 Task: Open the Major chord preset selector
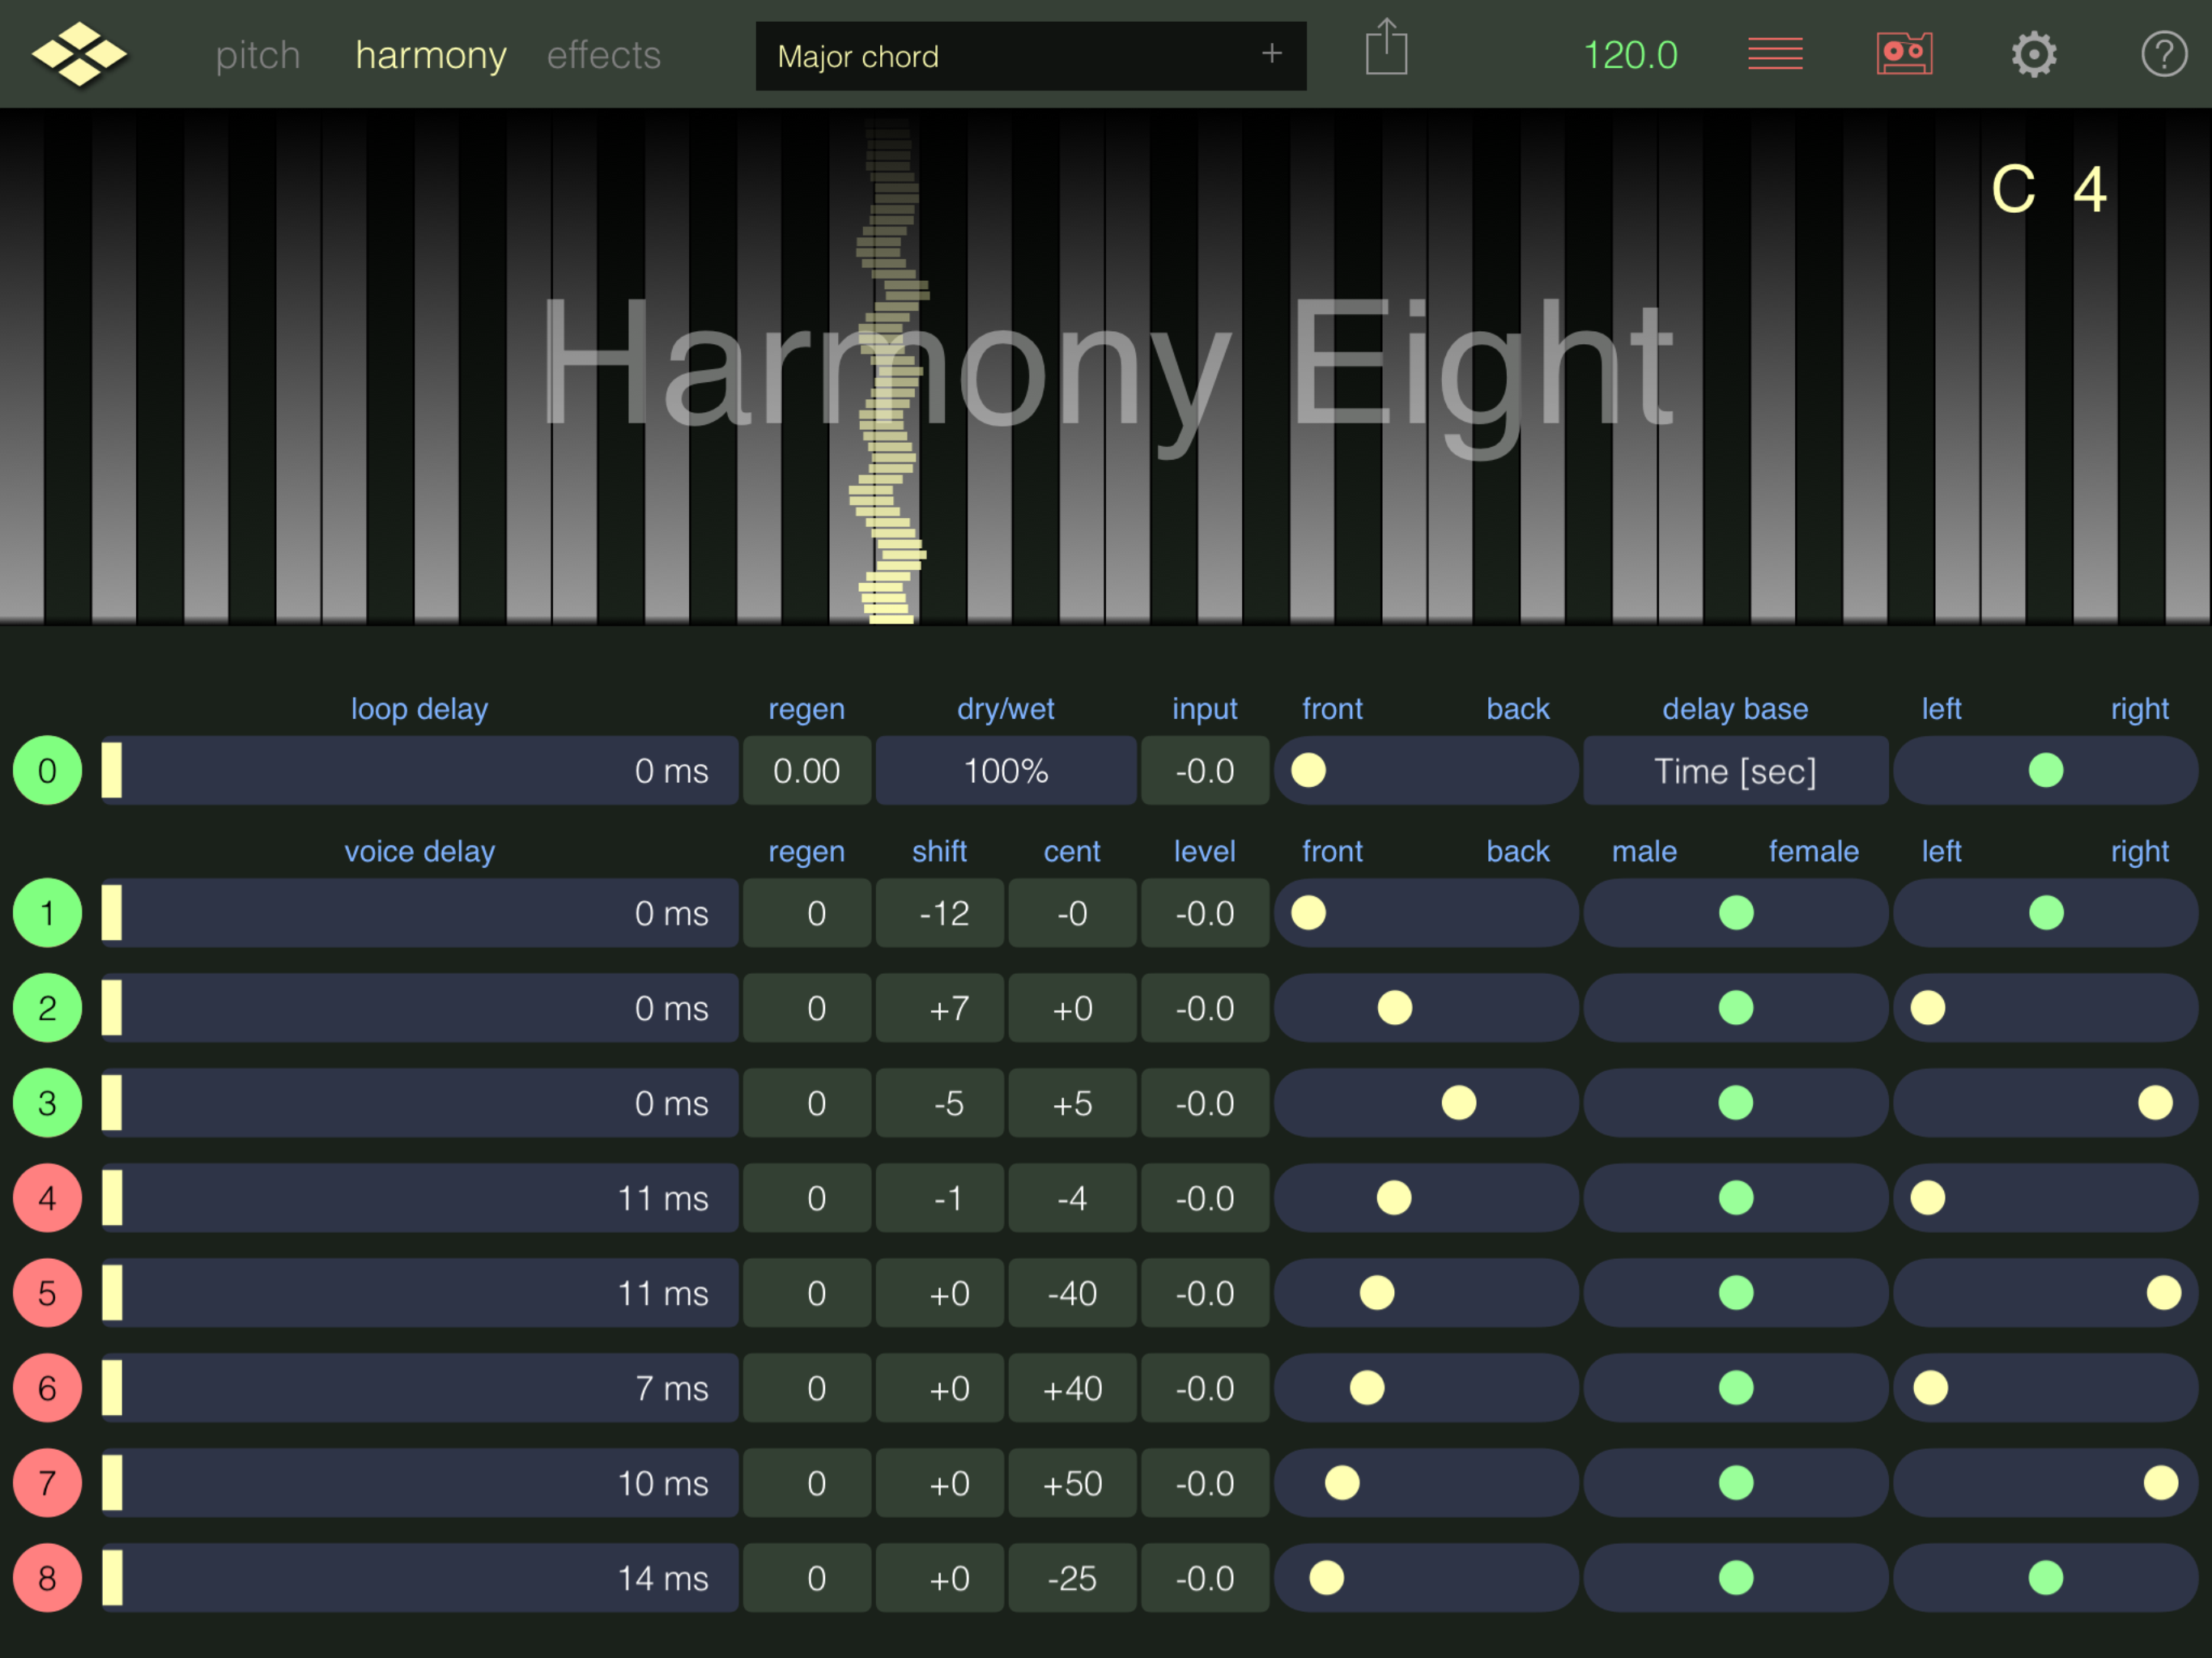pyautogui.click(x=1000, y=56)
